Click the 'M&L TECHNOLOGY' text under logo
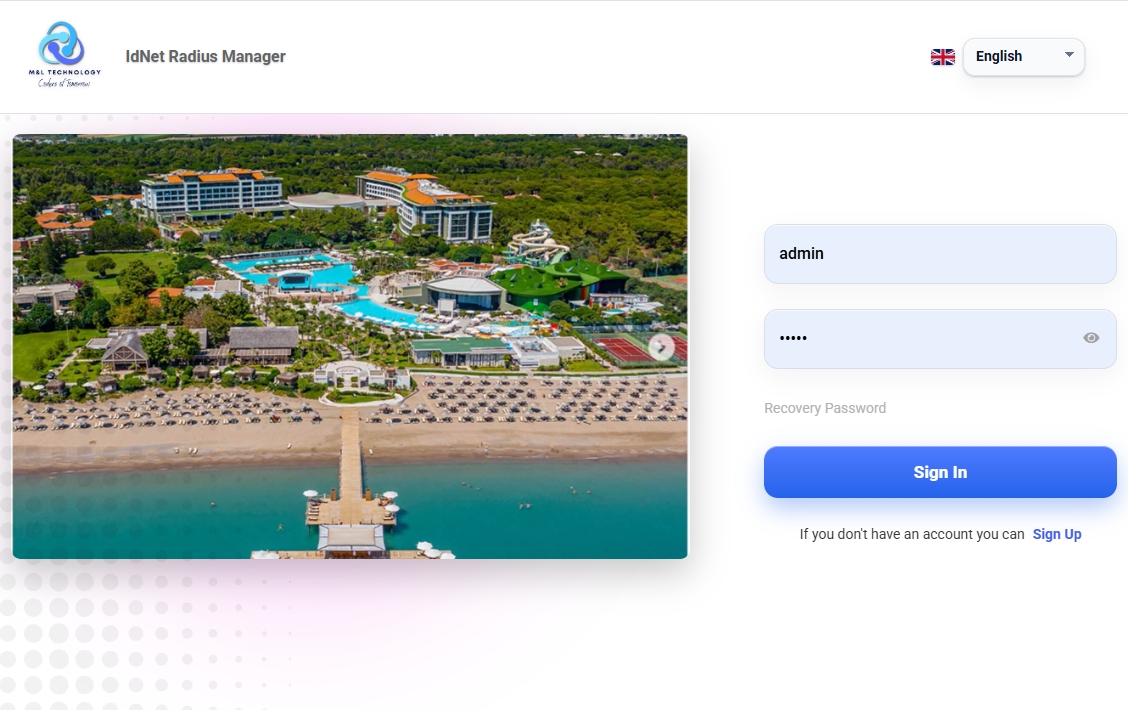Image resolution: width=1128 pixels, height=710 pixels. pos(65,72)
